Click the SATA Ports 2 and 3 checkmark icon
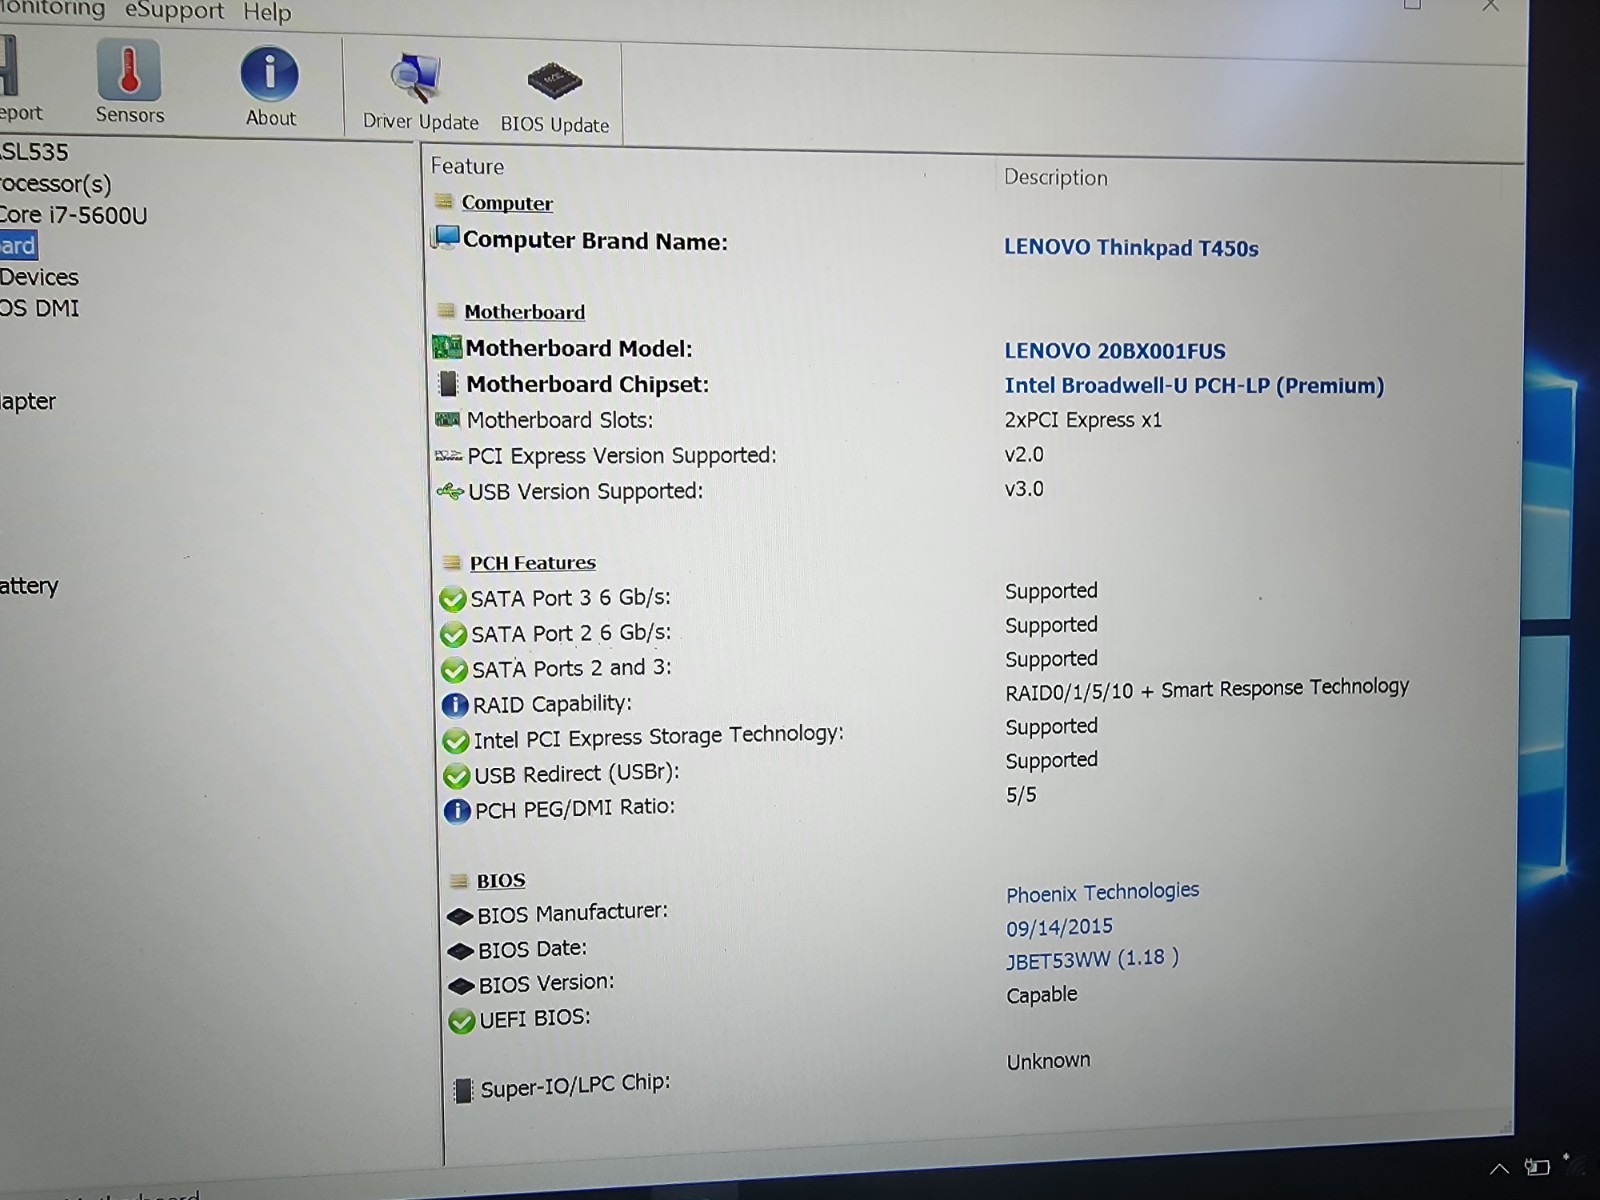This screenshot has width=1600, height=1200. pyautogui.click(x=454, y=670)
